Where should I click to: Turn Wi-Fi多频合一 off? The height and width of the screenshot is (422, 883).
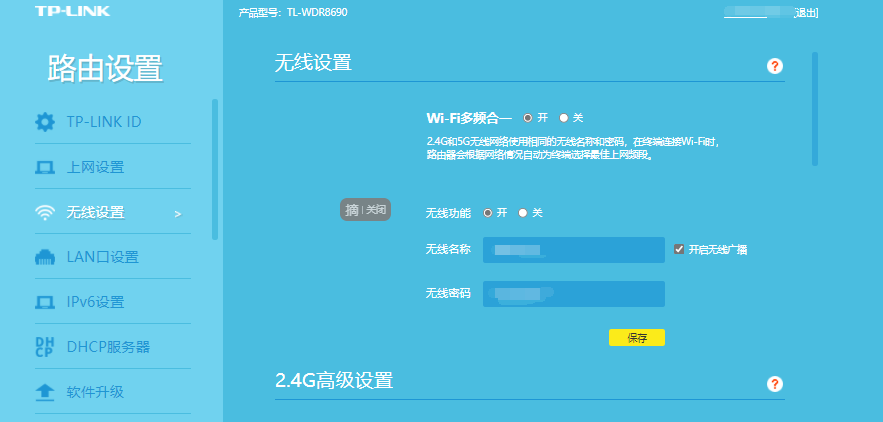[564, 118]
